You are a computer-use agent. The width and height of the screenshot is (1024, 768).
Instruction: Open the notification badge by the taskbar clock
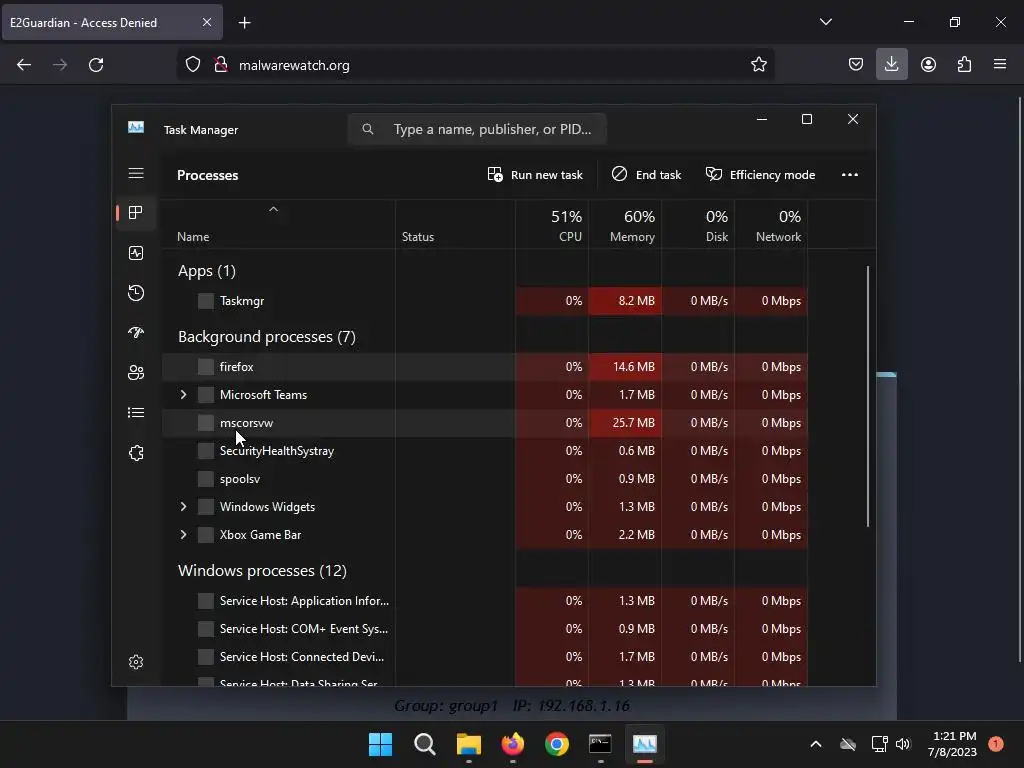[996, 744]
